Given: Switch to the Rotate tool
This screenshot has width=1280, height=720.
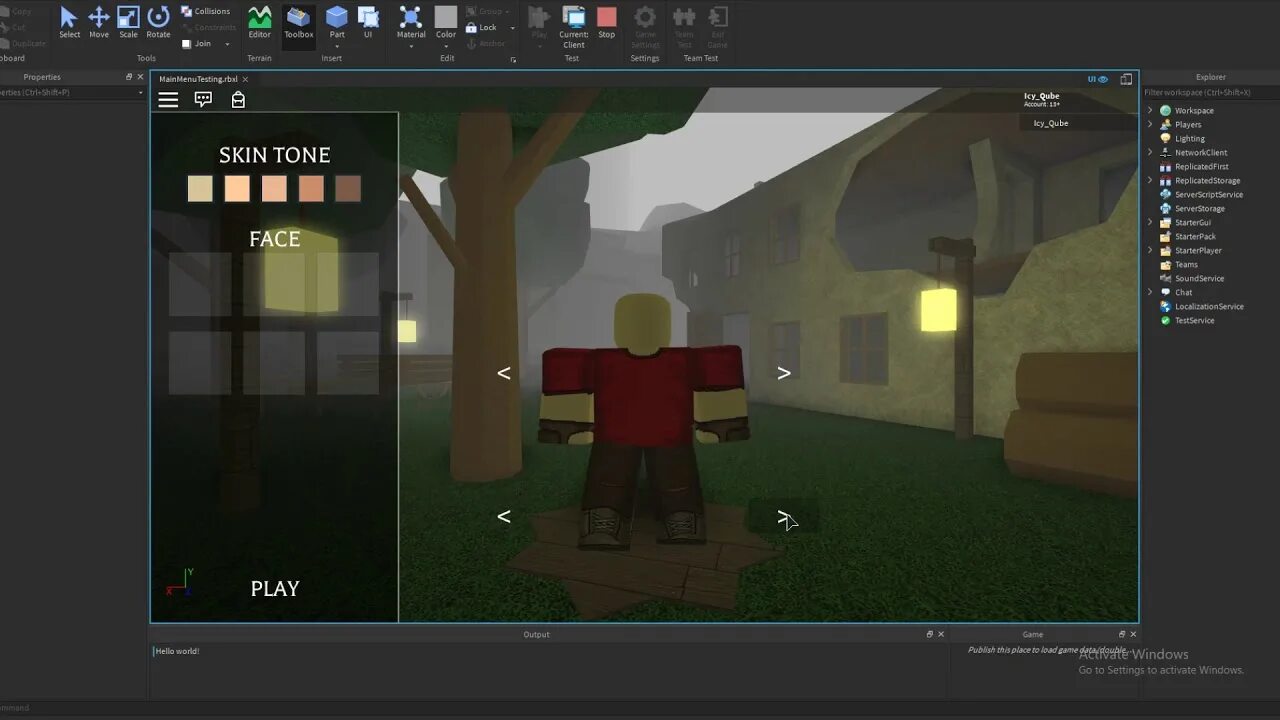Looking at the screenshot, I should coord(158,22).
